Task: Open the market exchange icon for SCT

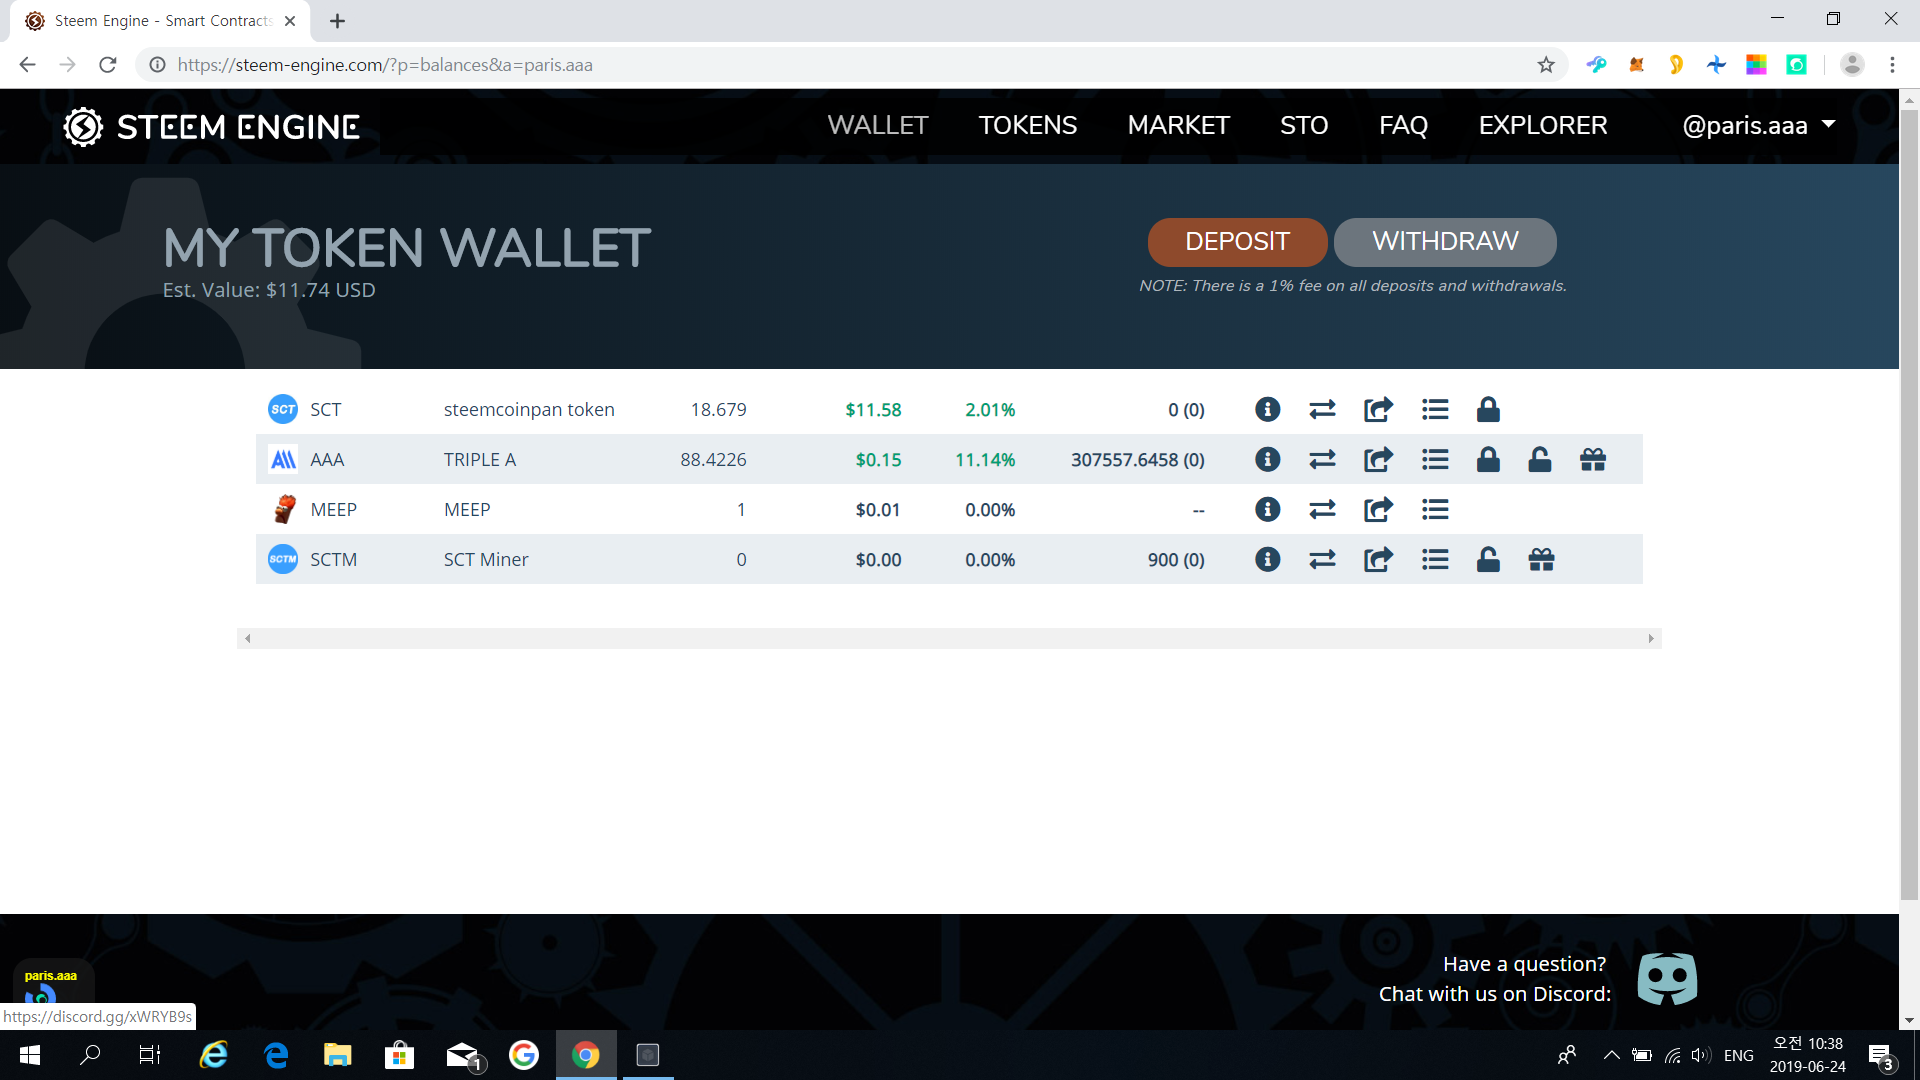Action: click(x=1322, y=409)
